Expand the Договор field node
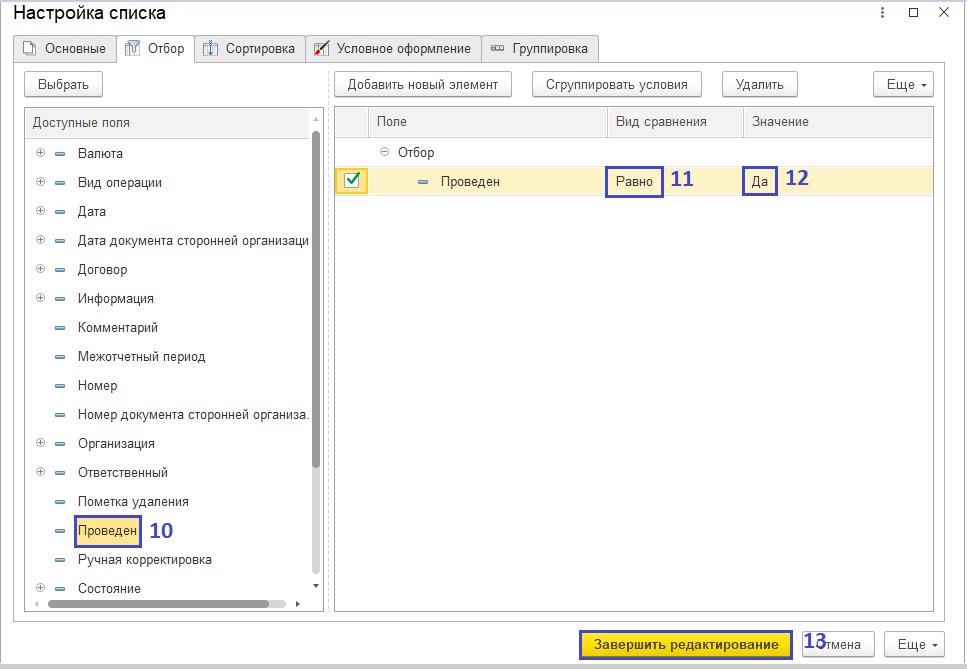The height and width of the screenshot is (669, 967). [x=41, y=269]
